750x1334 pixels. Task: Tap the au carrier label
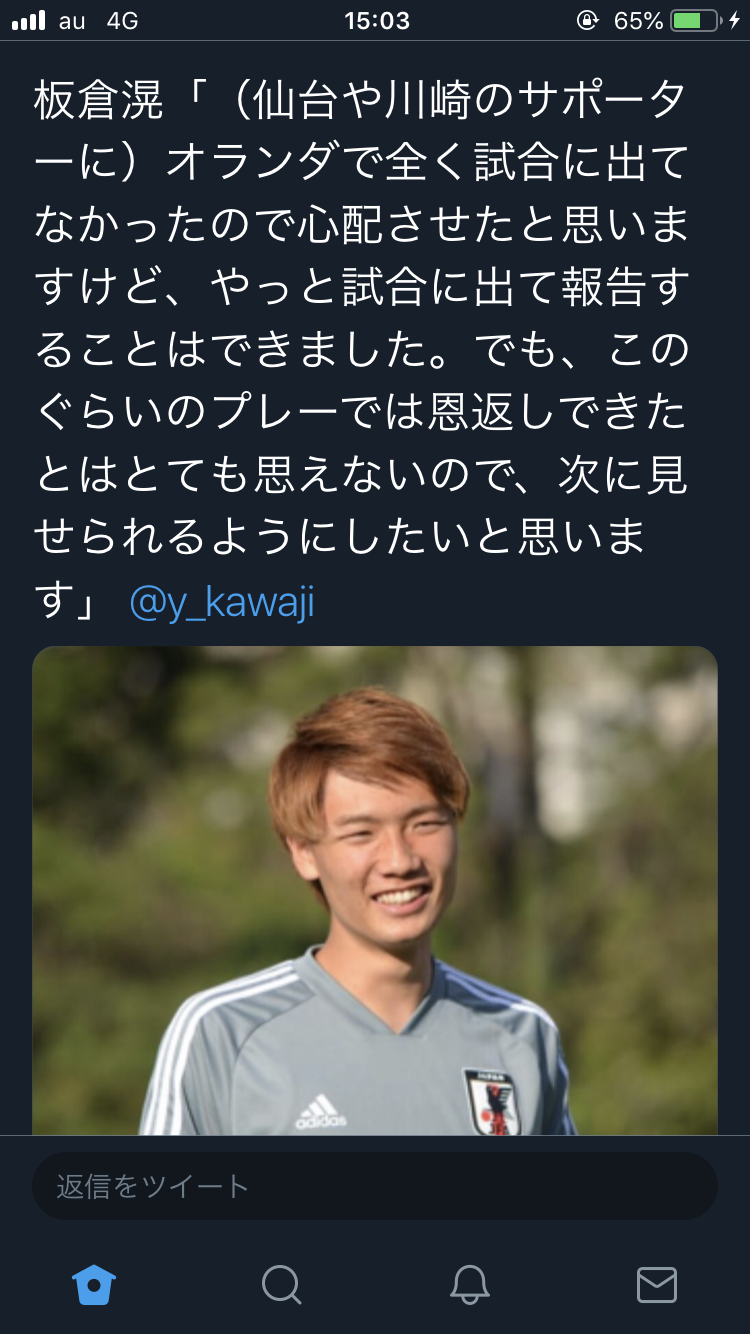tap(72, 21)
